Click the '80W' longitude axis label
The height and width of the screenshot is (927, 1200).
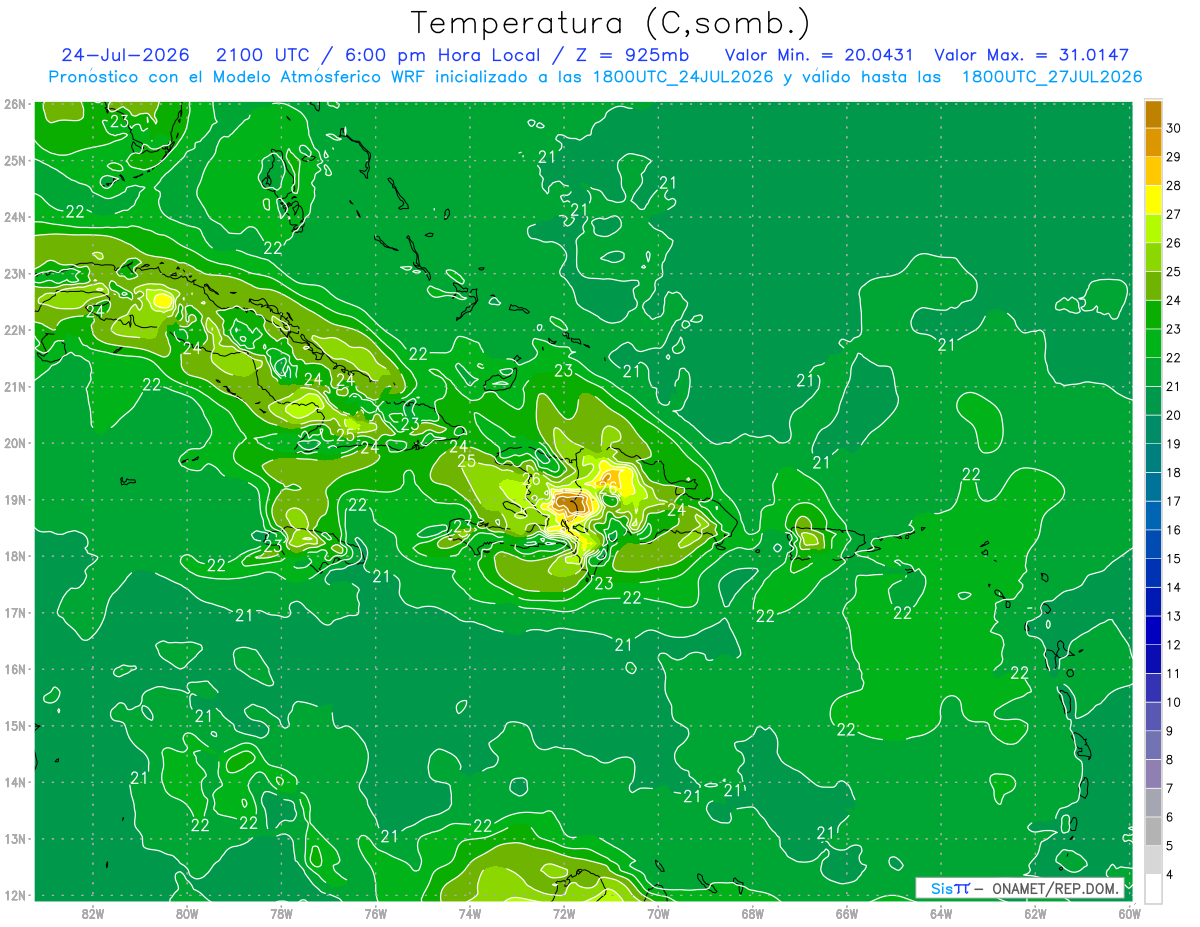tap(187, 913)
